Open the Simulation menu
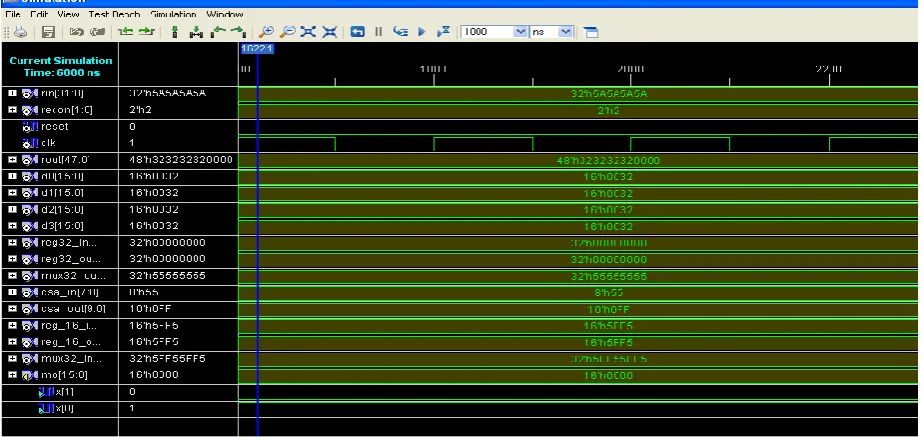923x442 pixels. pyautogui.click(x=173, y=14)
